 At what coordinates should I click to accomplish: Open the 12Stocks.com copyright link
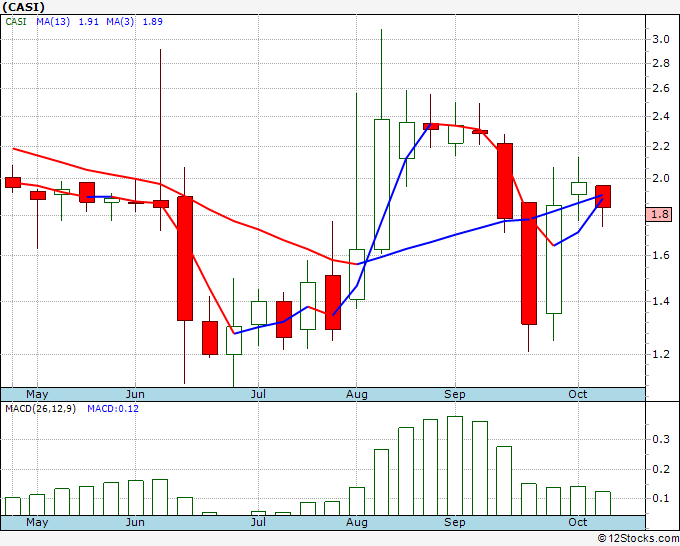(638, 539)
